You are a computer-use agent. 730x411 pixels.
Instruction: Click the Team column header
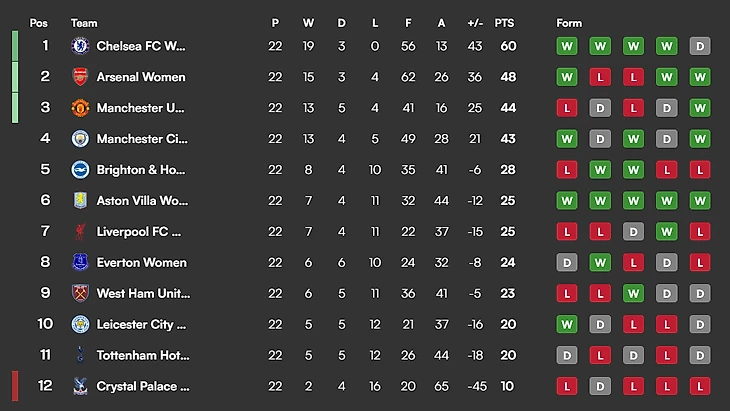point(84,23)
